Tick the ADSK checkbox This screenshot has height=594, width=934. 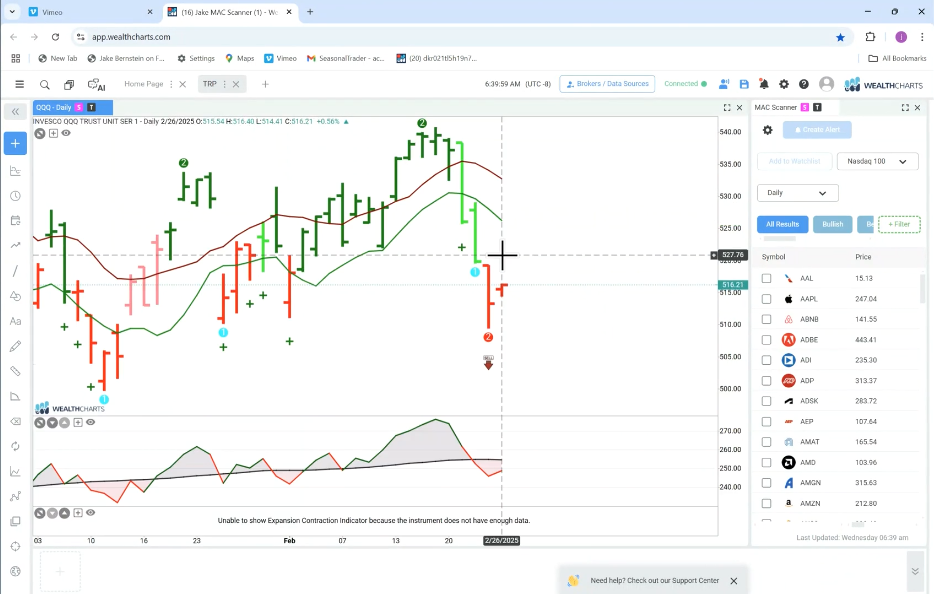(x=767, y=401)
